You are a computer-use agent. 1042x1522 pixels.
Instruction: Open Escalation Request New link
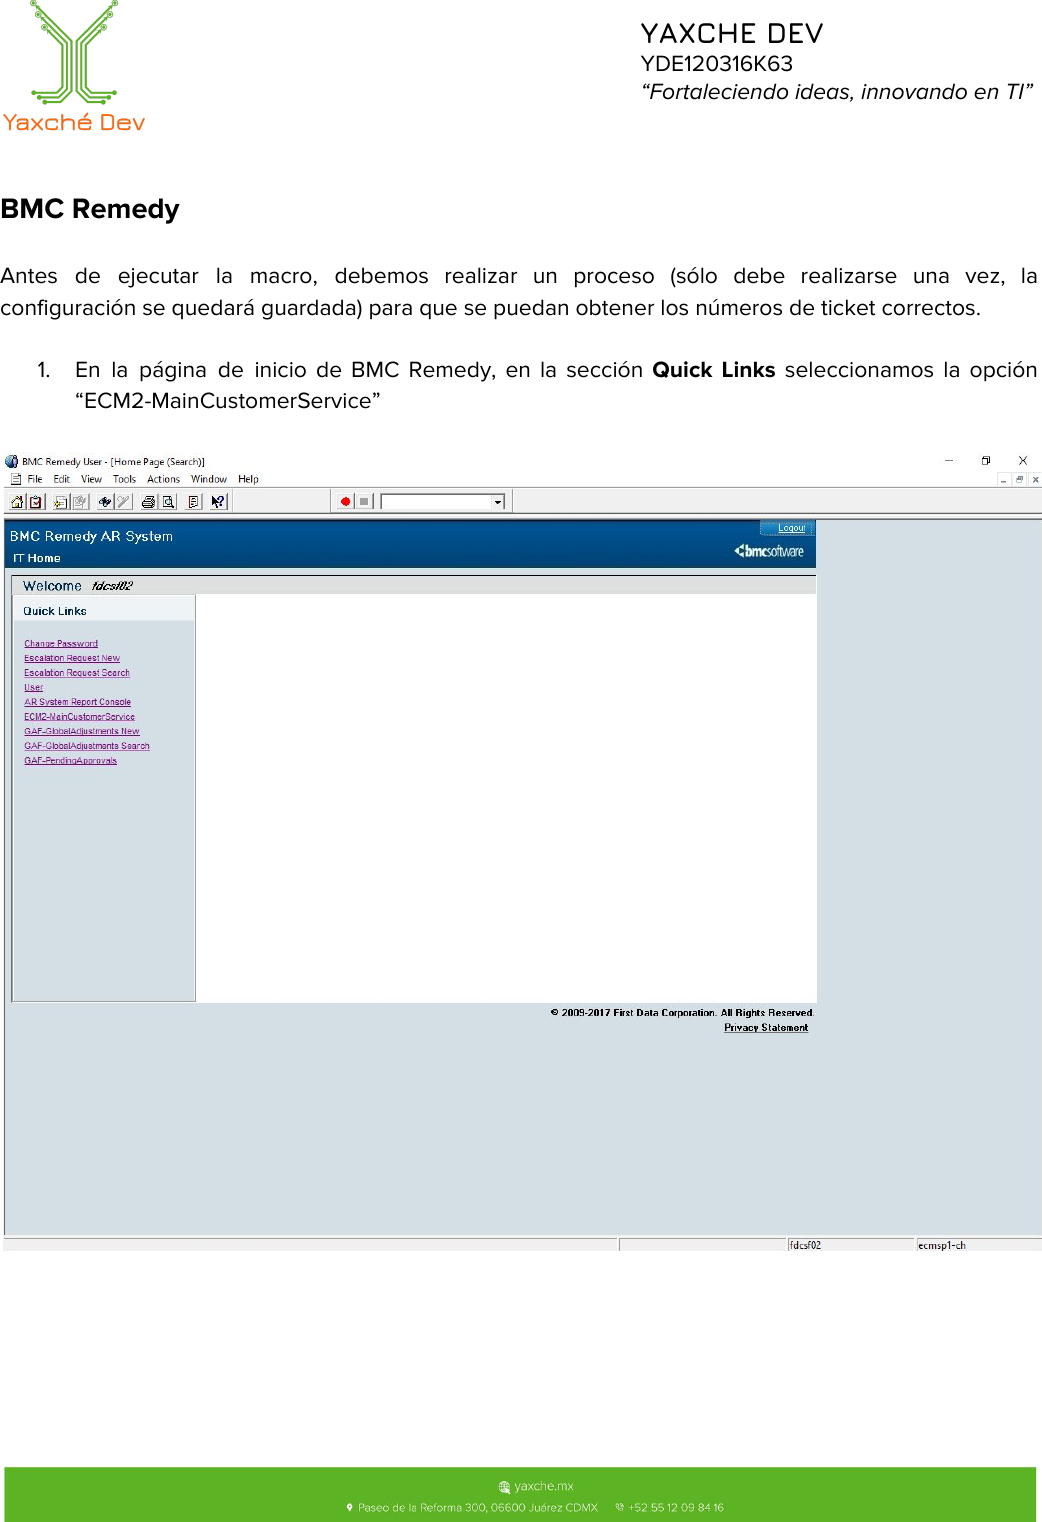point(72,658)
